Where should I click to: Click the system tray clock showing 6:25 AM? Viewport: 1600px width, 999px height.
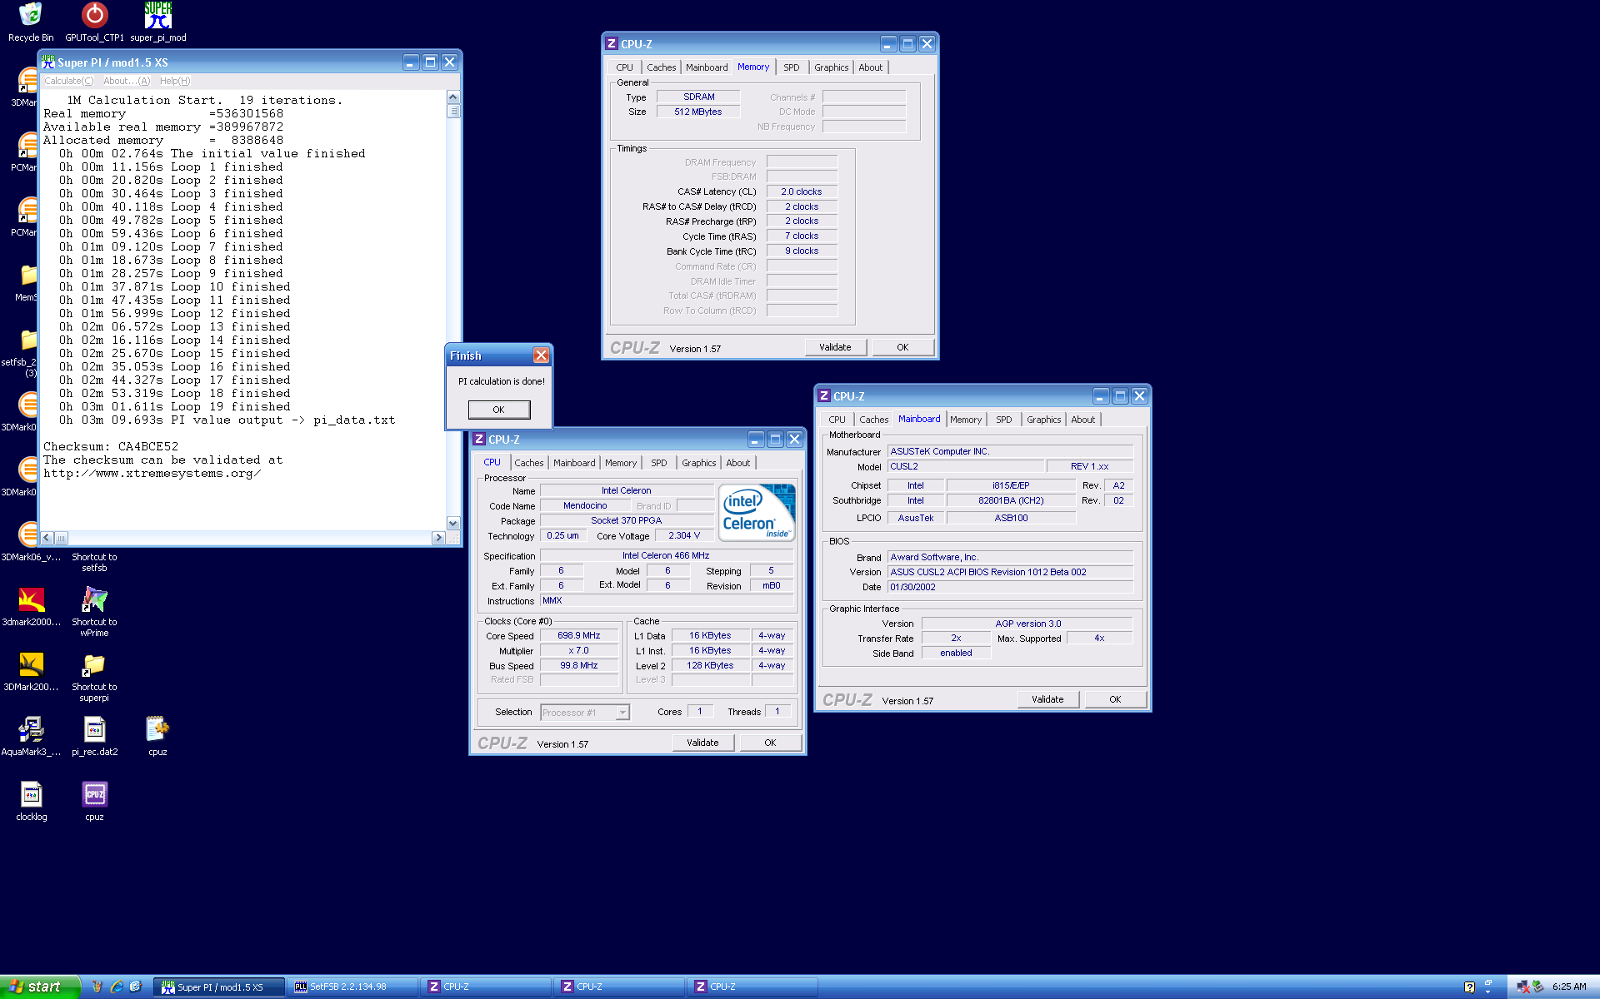(1569, 987)
